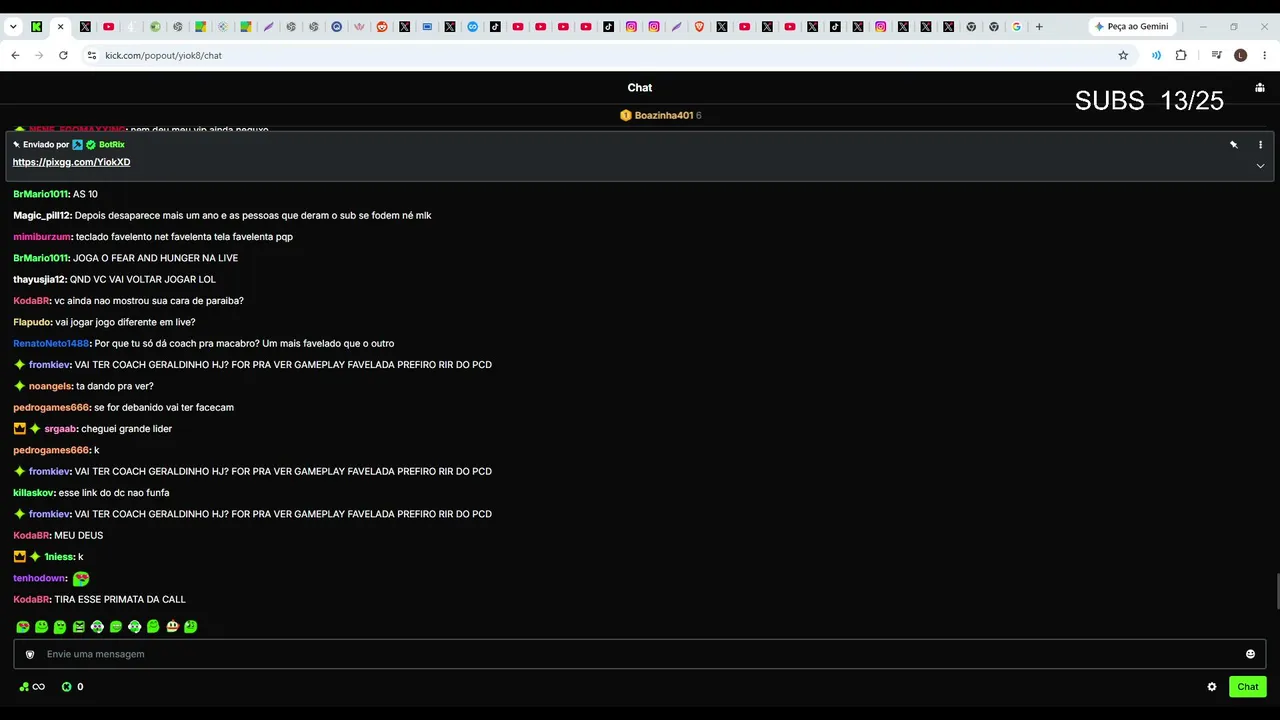This screenshot has height=720, width=1280.
Task: Click message 'esse link do dc nao funfa'
Action: 114,493
